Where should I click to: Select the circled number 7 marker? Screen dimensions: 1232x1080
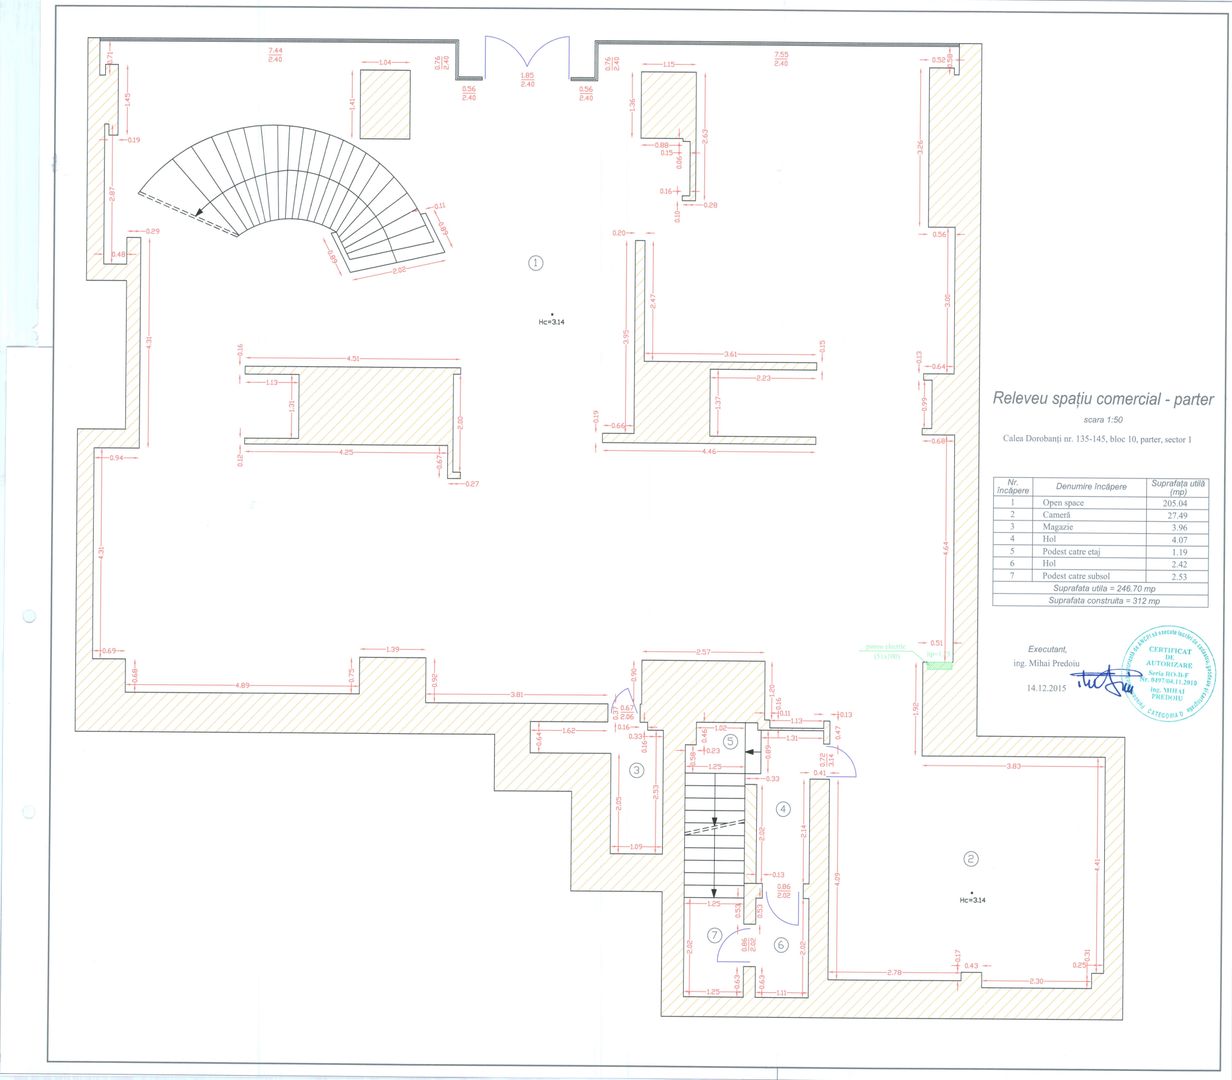714,935
